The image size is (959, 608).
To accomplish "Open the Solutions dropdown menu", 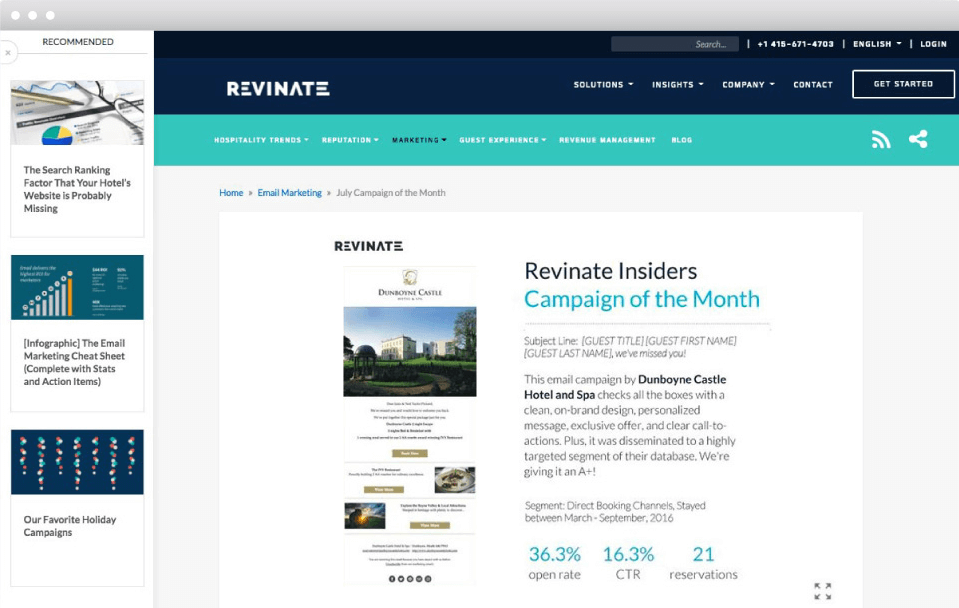I will 603,84.
